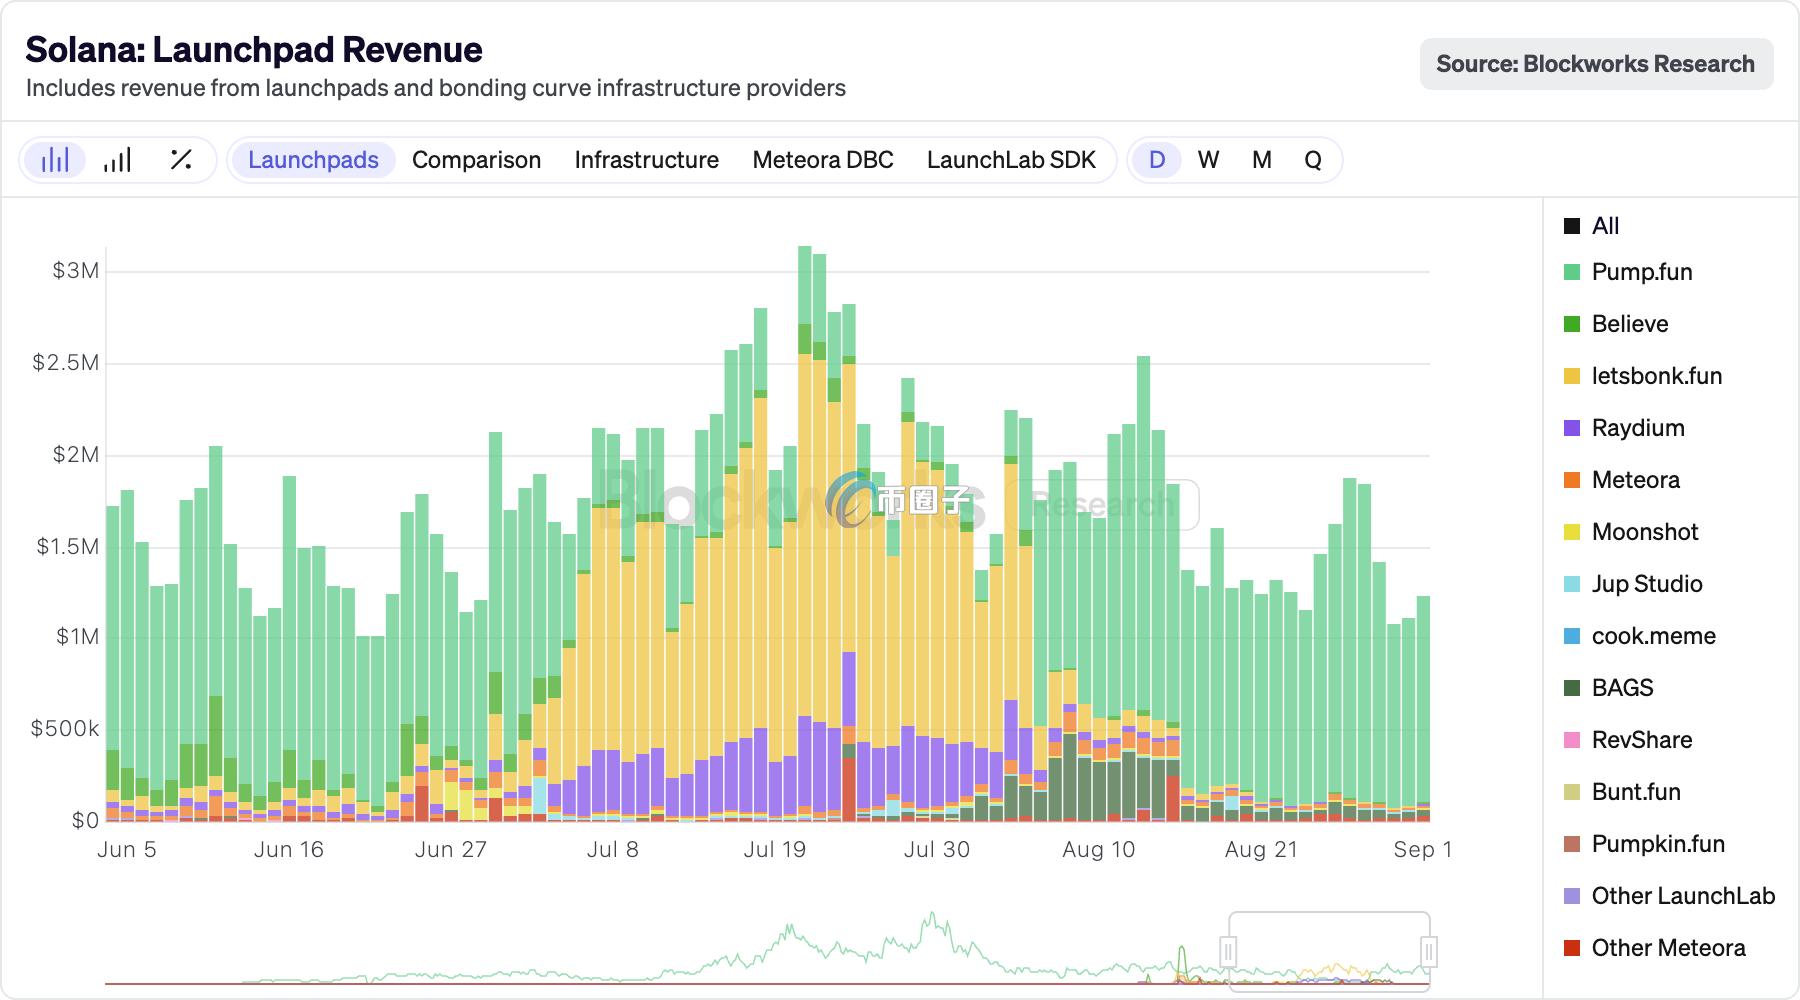Click the left range slider handle

(x=1228, y=950)
